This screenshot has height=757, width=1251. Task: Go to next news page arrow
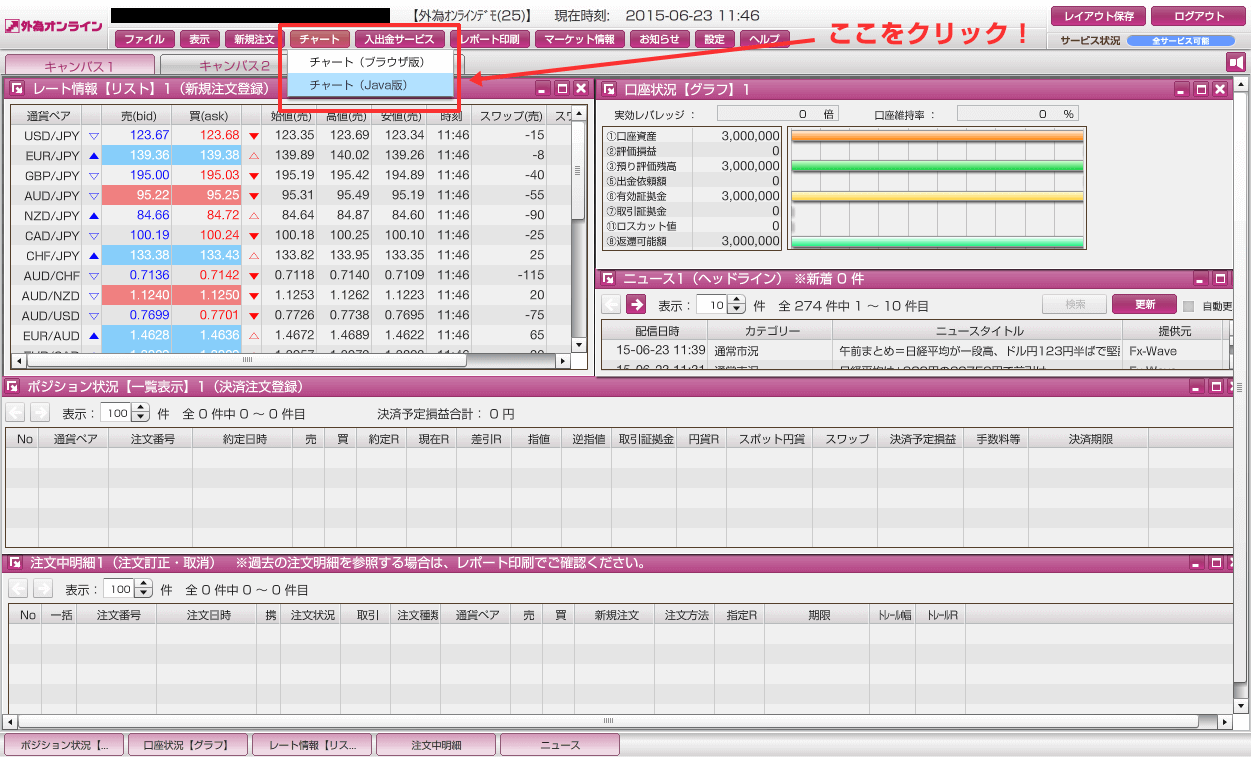(x=636, y=305)
